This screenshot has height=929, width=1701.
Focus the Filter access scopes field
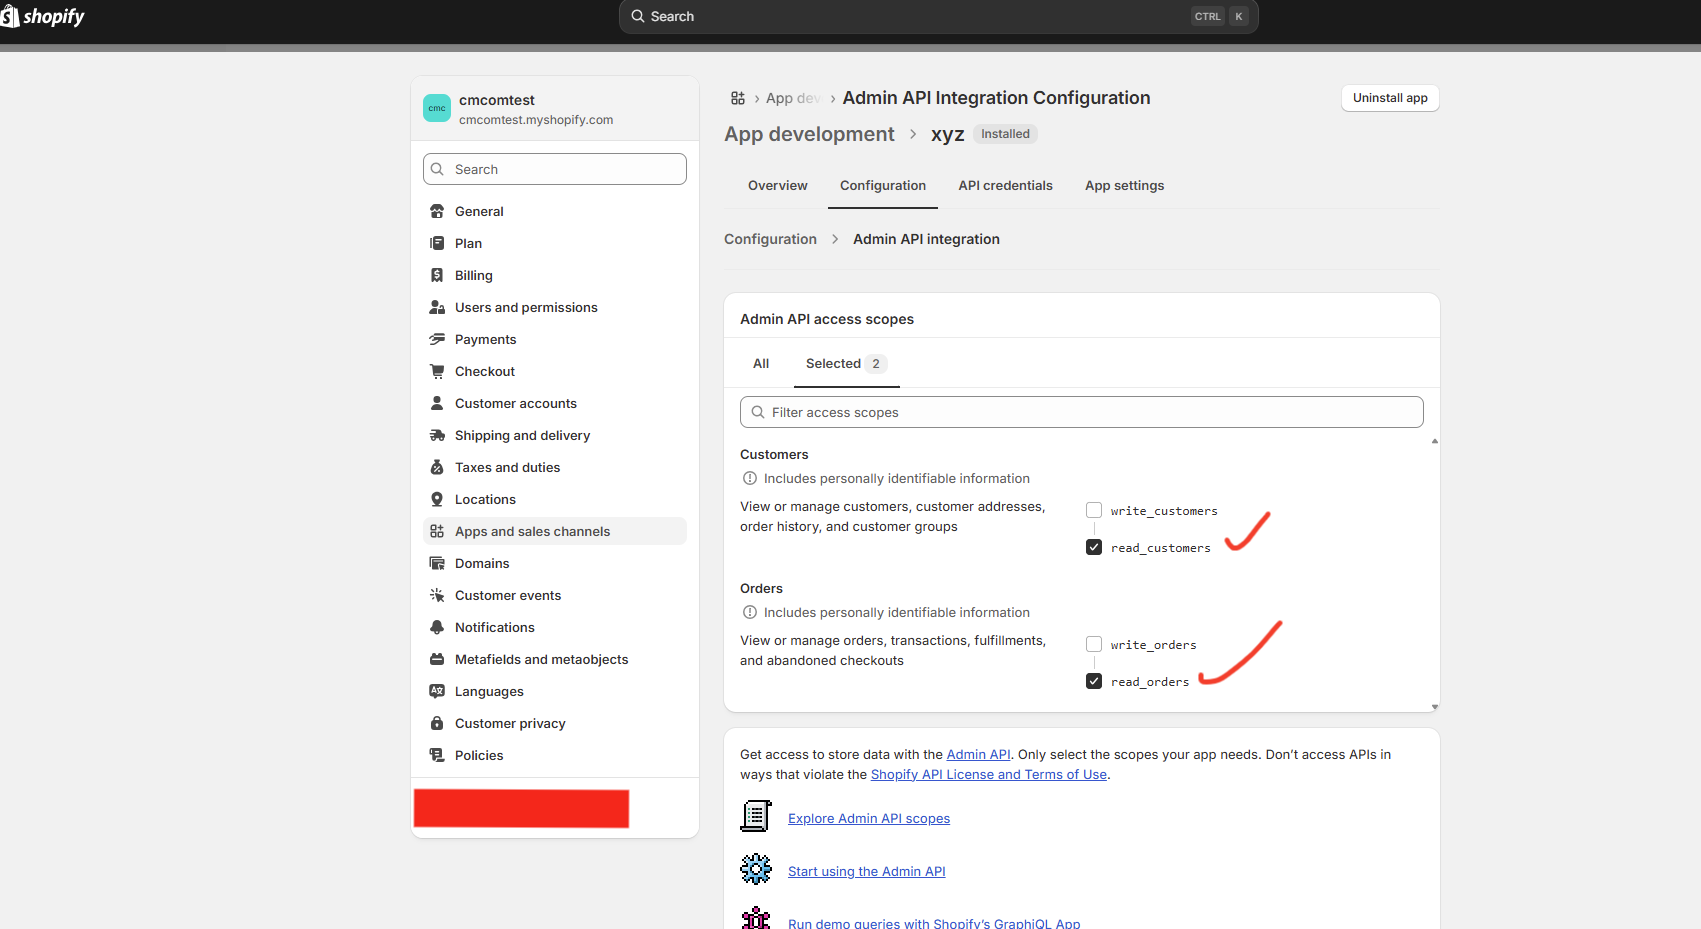click(1082, 412)
